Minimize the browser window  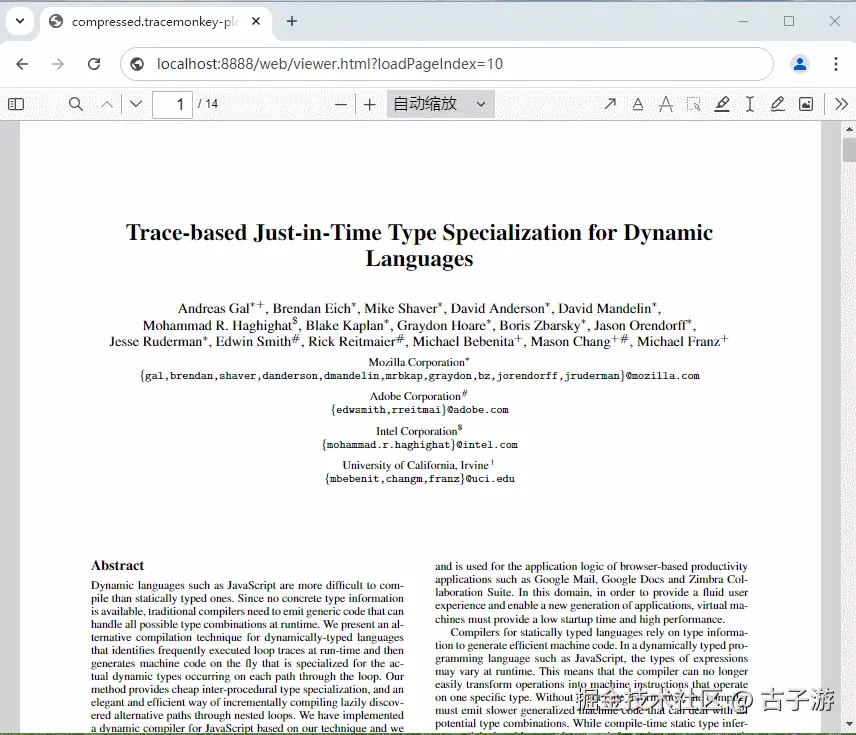[743, 21]
